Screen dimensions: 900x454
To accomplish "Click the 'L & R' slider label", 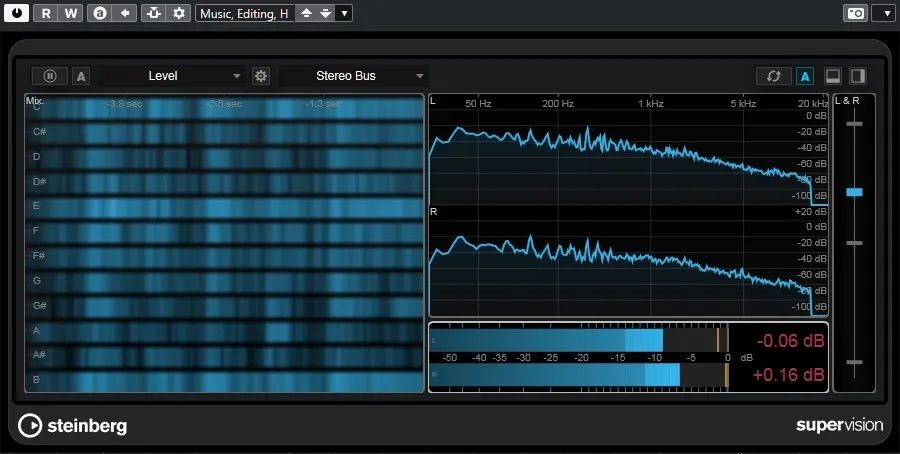I will [847, 101].
